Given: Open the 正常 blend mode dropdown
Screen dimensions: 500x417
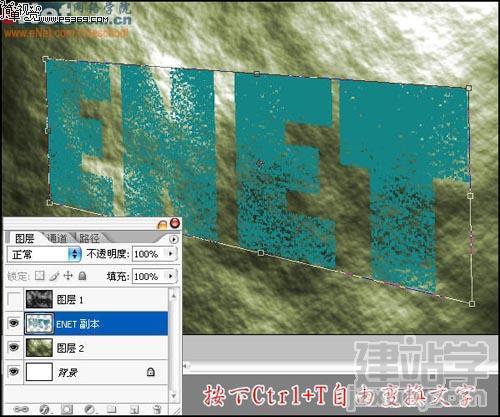Looking at the screenshot, I should pyautogui.click(x=44, y=255).
